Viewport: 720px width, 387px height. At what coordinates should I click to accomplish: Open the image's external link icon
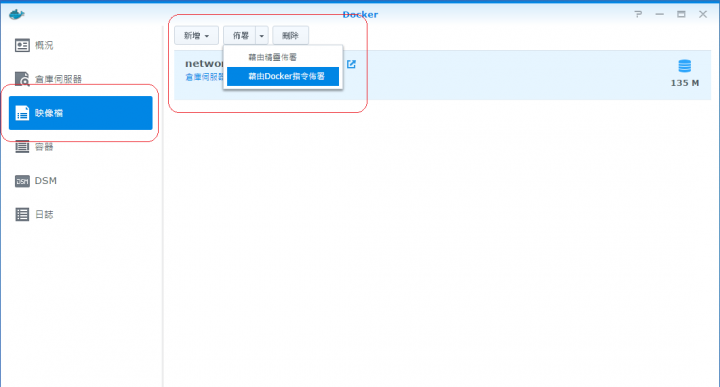click(x=351, y=64)
